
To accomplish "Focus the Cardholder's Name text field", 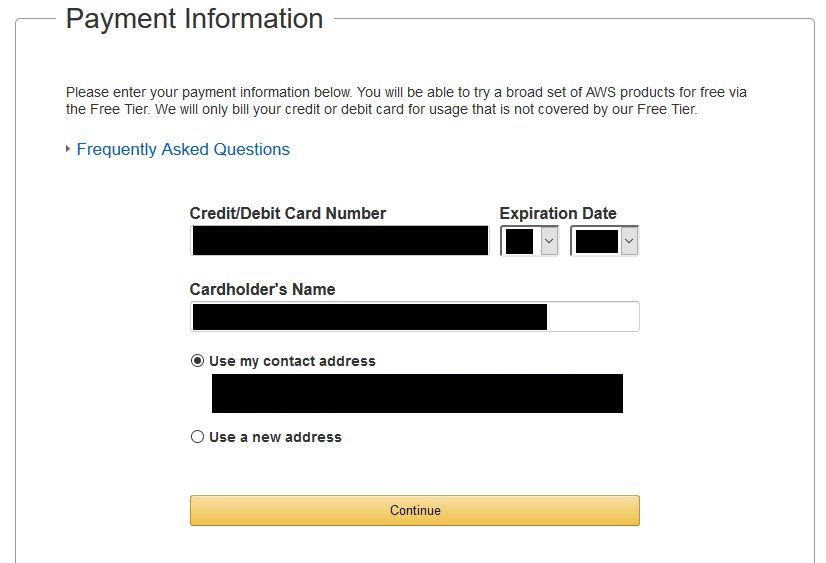I will pyautogui.click(x=414, y=317).
